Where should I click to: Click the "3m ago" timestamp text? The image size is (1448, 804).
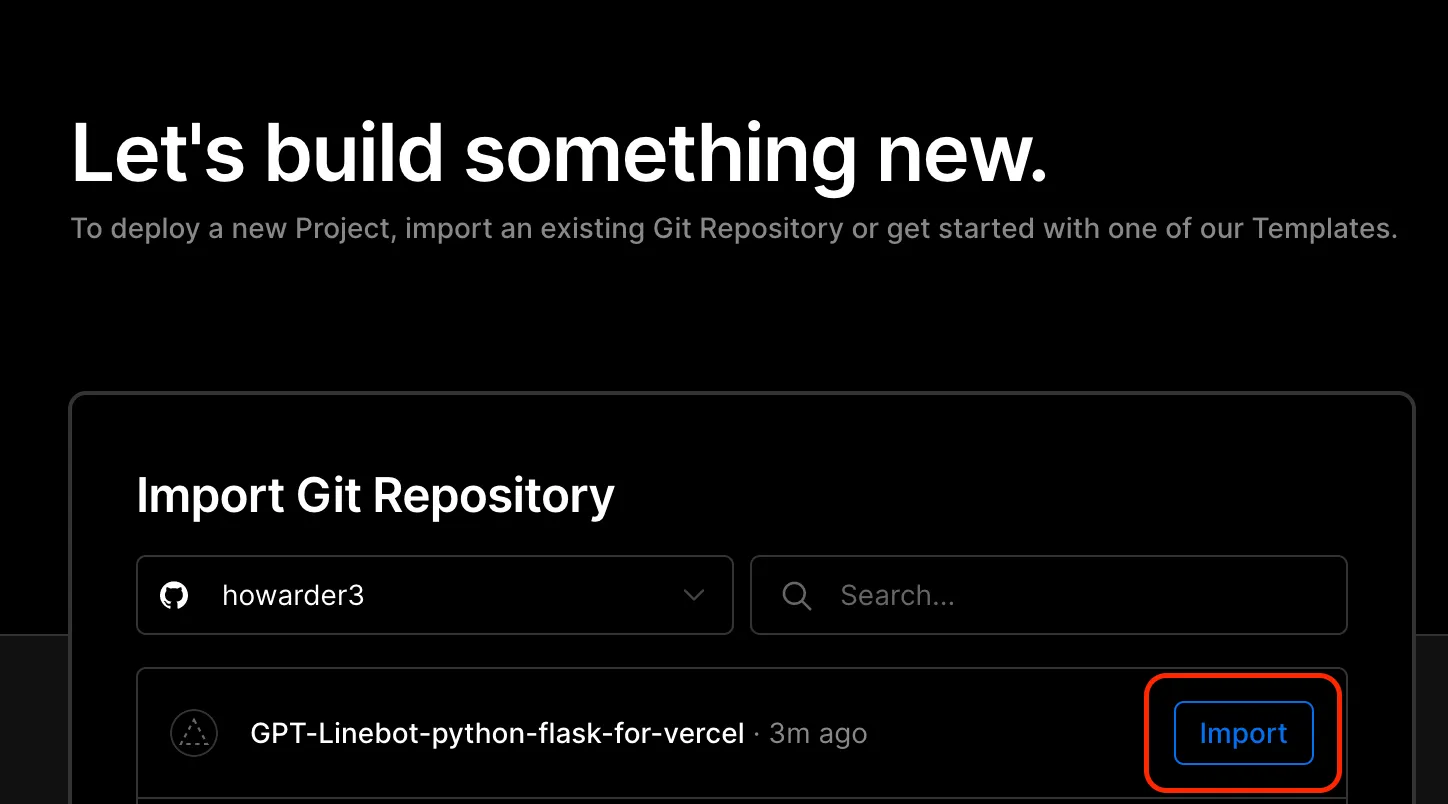pos(817,734)
